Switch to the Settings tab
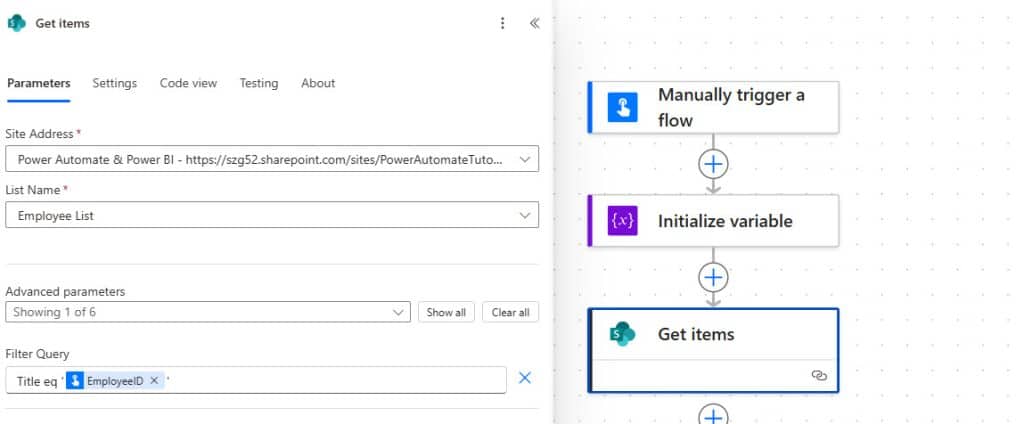The image size is (1024, 424). [x=114, y=83]
